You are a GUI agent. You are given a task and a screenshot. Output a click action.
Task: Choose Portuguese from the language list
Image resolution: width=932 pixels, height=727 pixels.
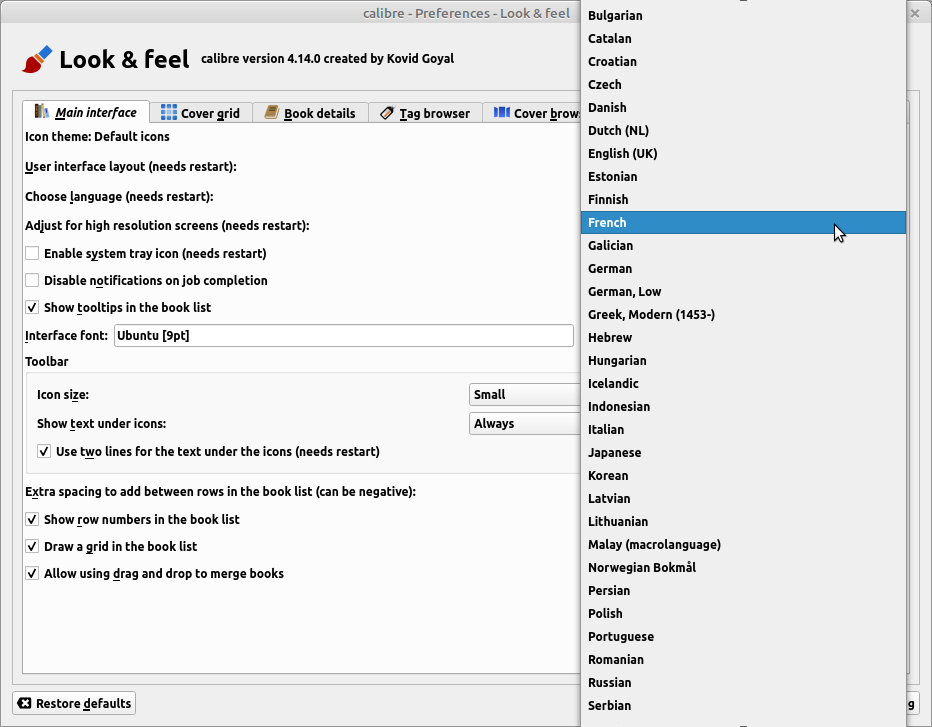pyautogui.click(x=743, y=637)
